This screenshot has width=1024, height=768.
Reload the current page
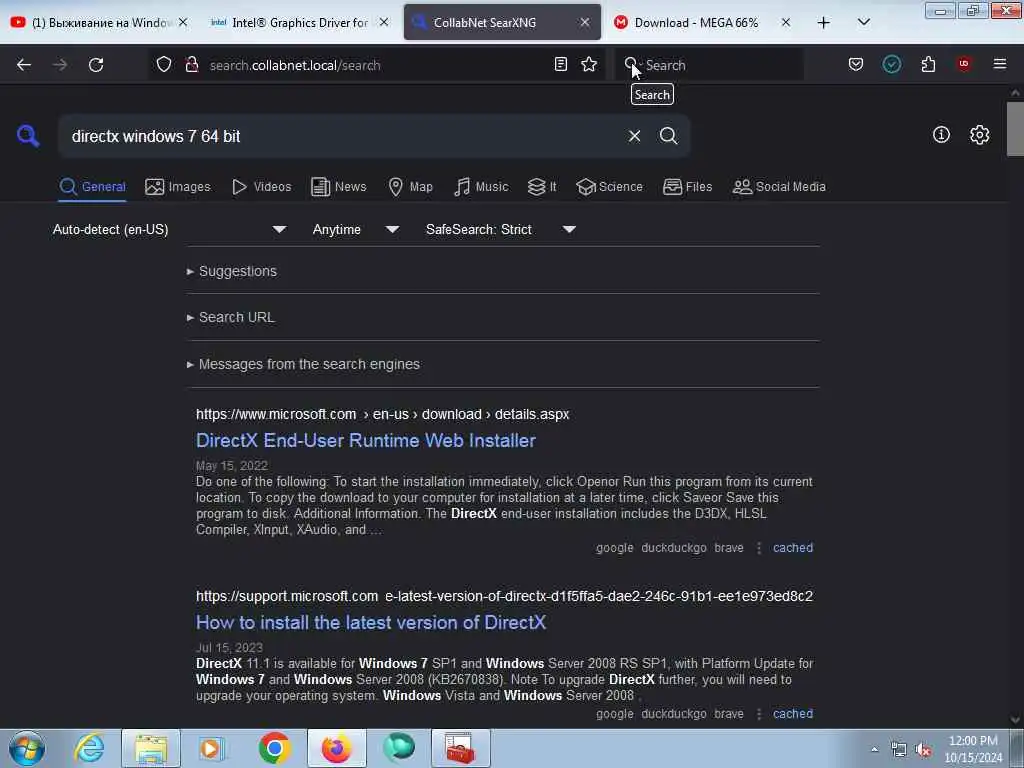[x=96, y=65]
